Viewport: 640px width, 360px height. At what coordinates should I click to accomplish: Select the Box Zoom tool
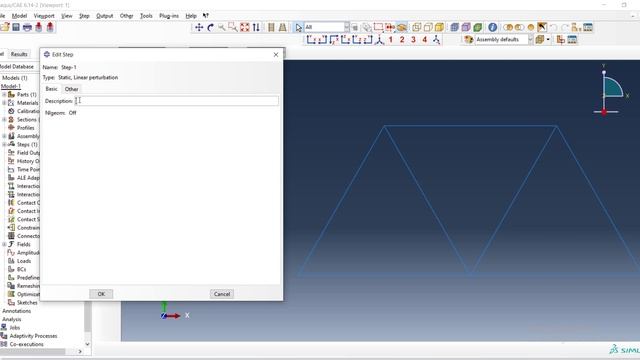click(x=233, y=27)
